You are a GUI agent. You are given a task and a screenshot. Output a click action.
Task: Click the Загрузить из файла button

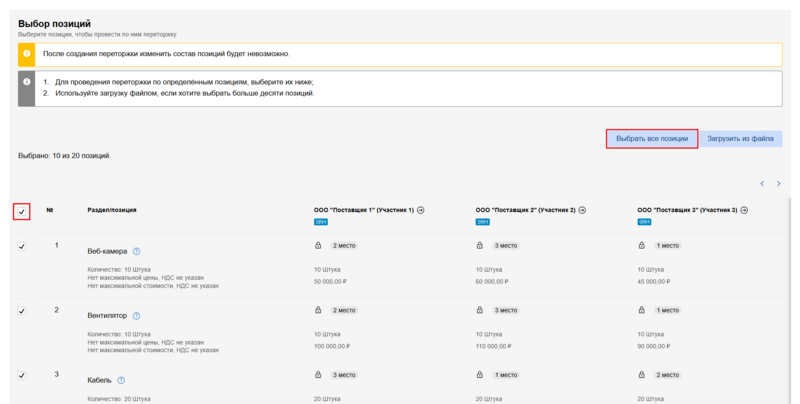coord(740,139)
